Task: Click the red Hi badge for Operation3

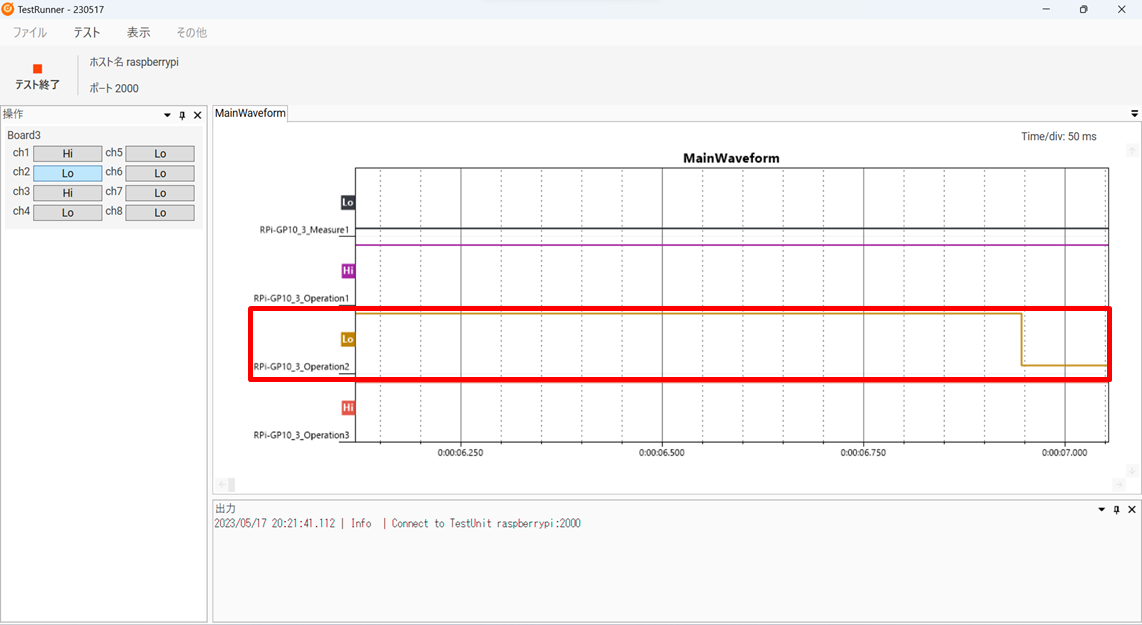Action: click(348, 408)
